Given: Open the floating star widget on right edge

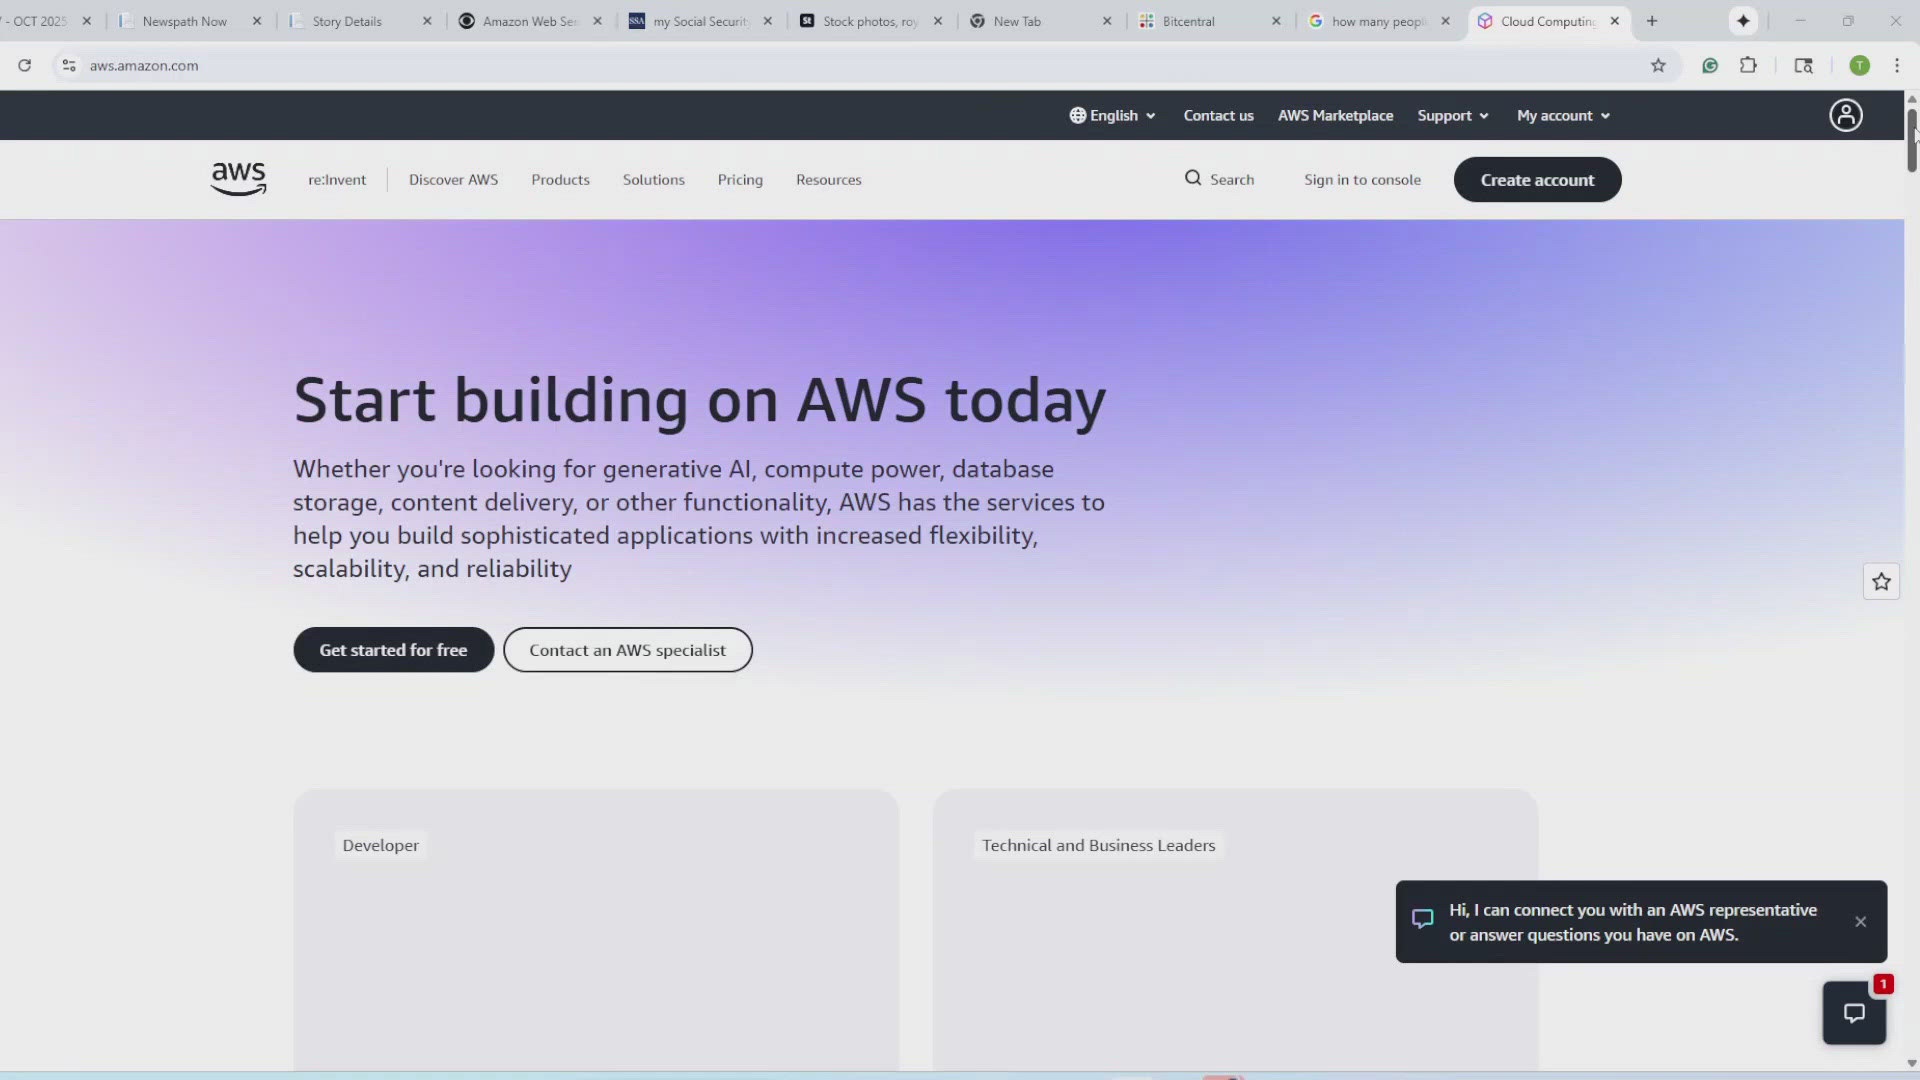Looking at the screenshot, I should 1881,581.
